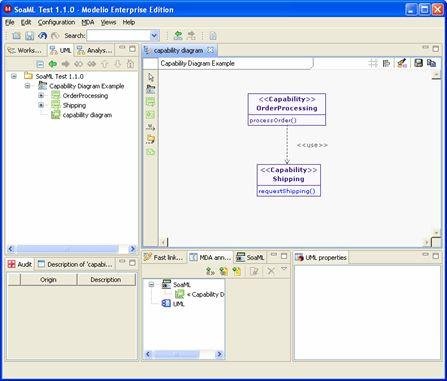
Task: Select the second palette tool below pointer
Action: pyautogui.click(x=151, y=89)
